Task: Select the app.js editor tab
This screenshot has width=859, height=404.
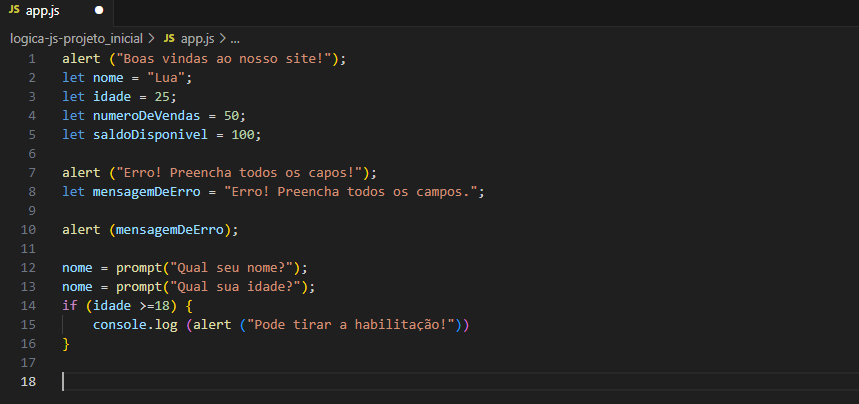Action: click(56, 10)
